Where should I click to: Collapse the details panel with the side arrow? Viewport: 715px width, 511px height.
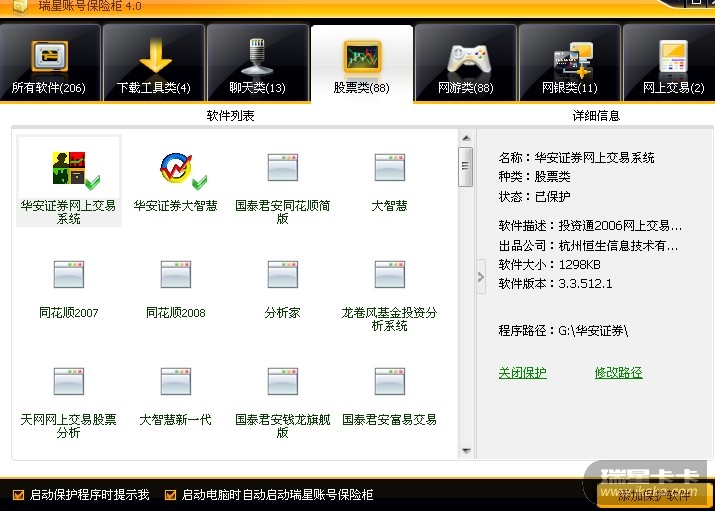pyautogui.click(x=481, y=277)
